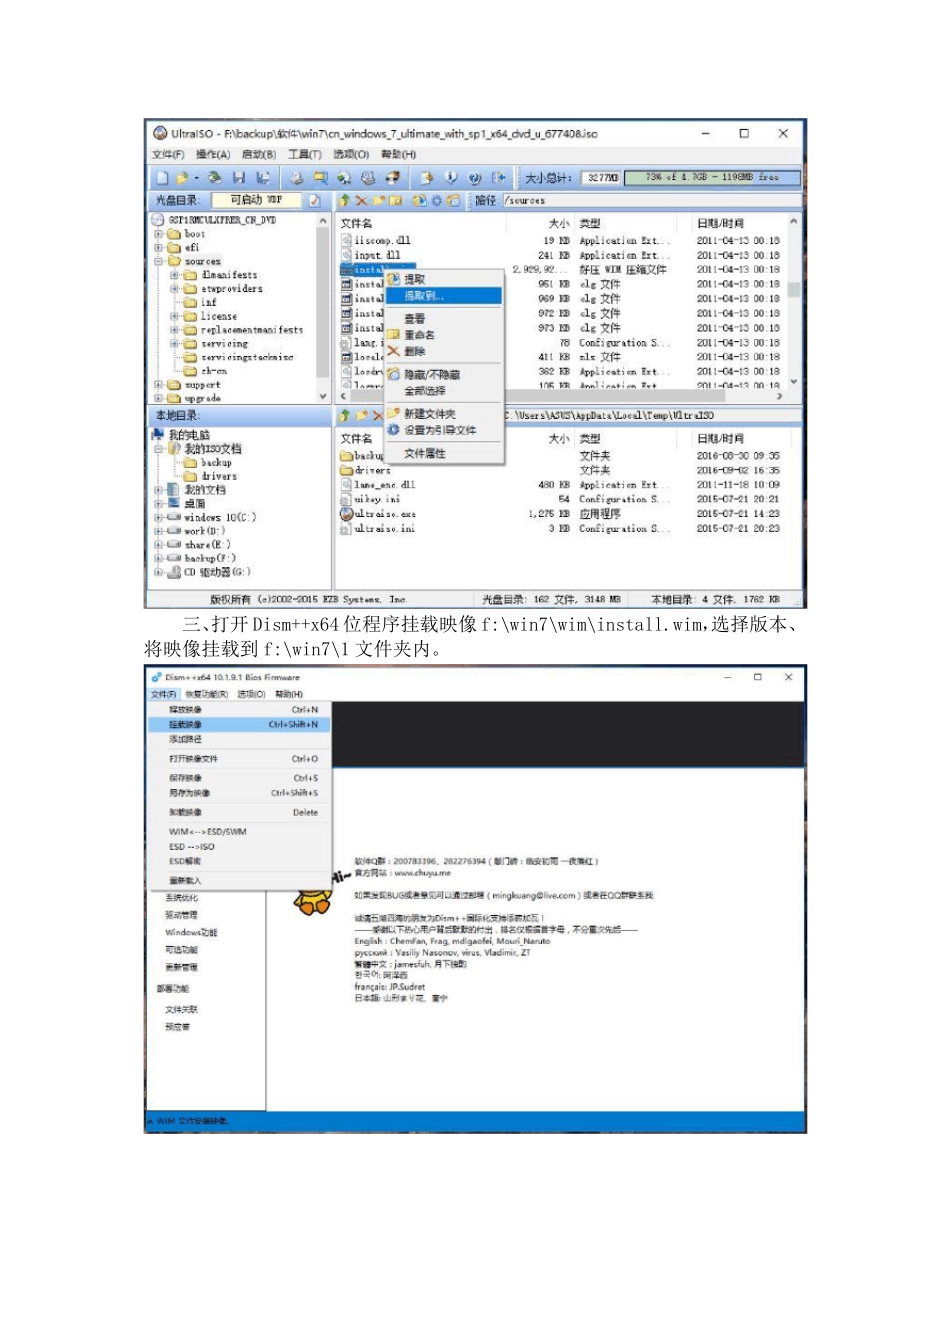Choose 隐藏/不隐藏 in the context menu
Screen dimensions: 950x1344
tap(443, 375)
